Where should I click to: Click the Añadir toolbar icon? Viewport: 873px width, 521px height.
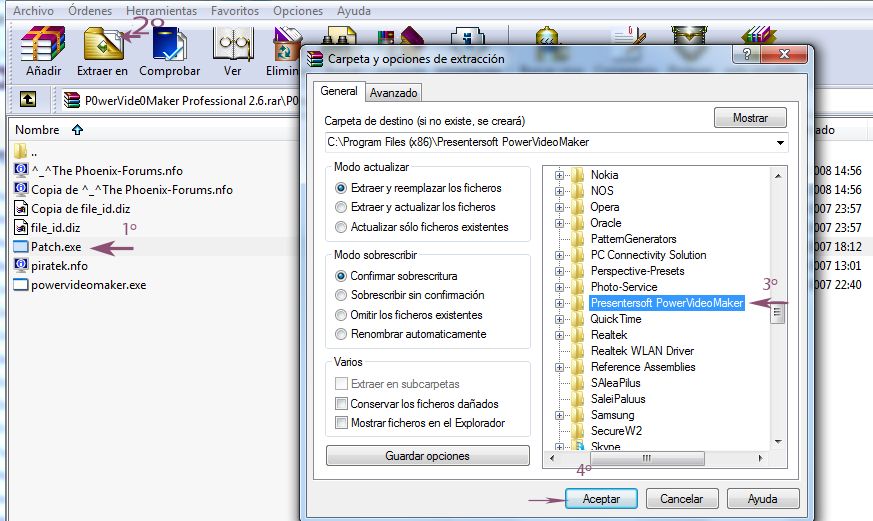click(x=43, y=45)
